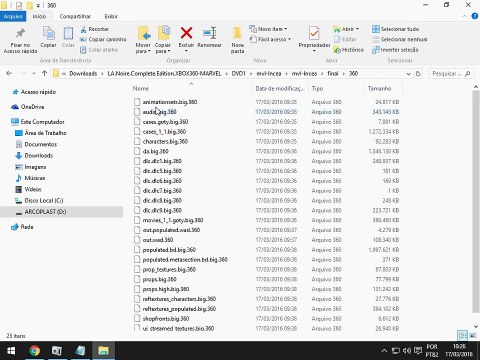The image size is (480, 360).
Task: Go back with left arrow
Action: coord(9,73)
